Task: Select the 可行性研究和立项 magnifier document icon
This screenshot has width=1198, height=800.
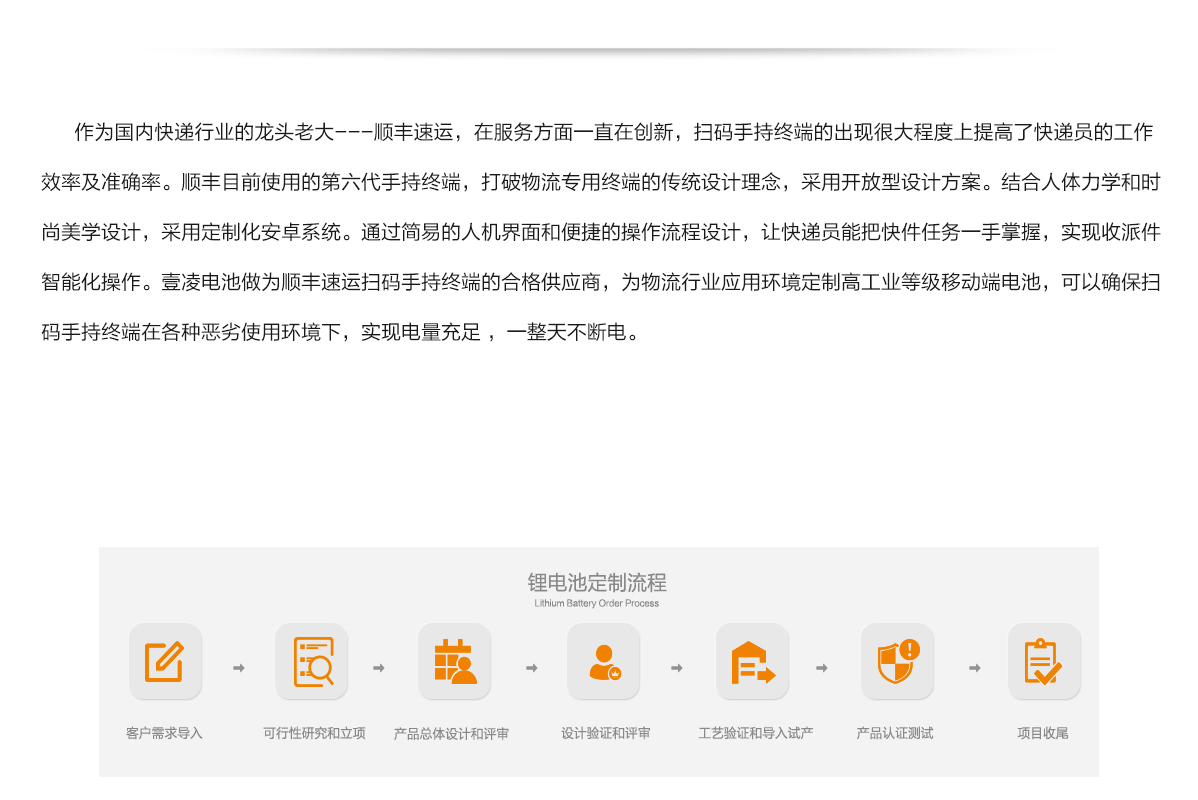Action: coord(312,662)
